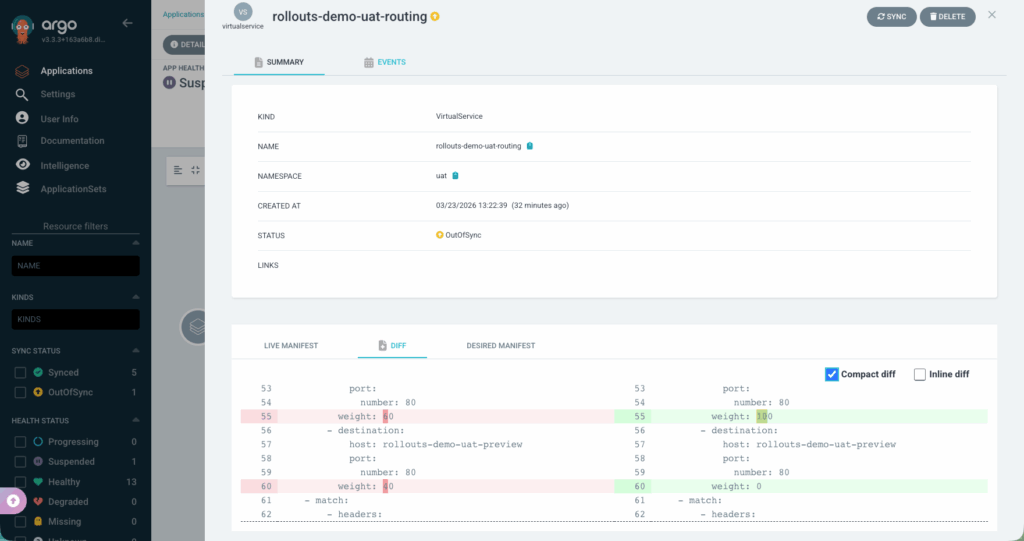The width and height of the screenshot is (1024, 541).
Task: Click the compress/collapse view icon
Action: tap(195, 170)
